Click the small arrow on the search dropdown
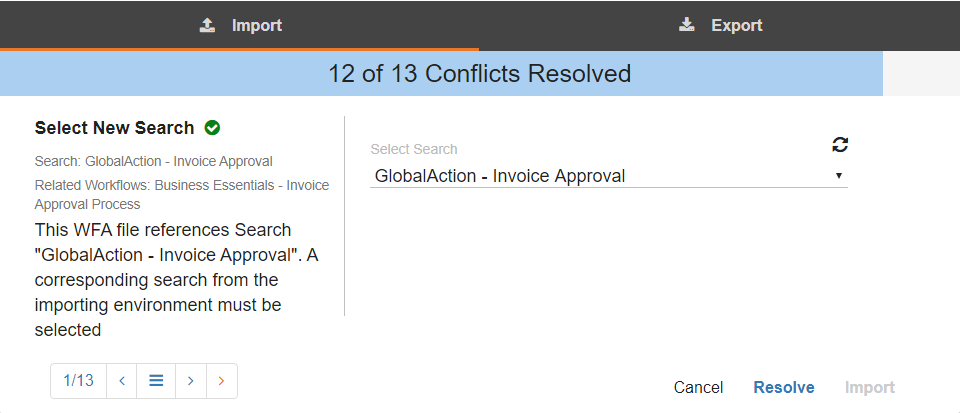961x413 pixels. coord(839,176)
